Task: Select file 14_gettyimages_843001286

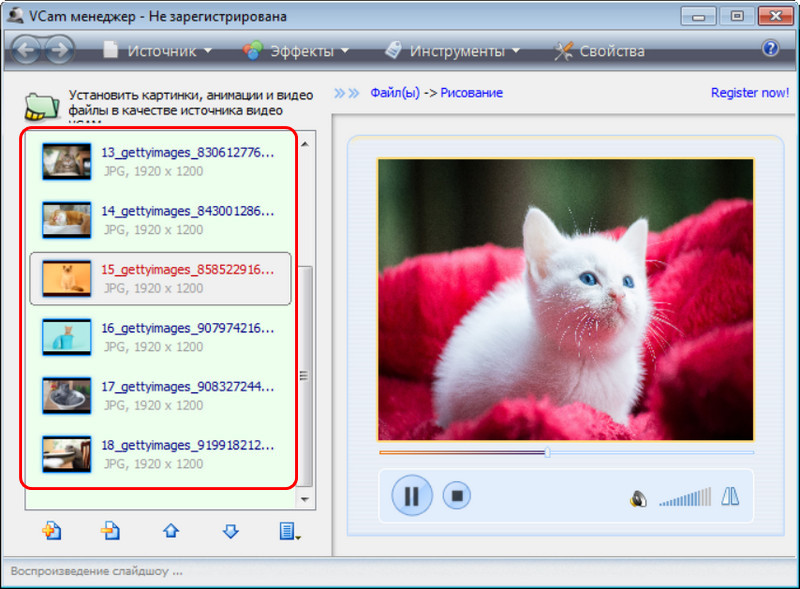Action: click(x=160, y=220)
